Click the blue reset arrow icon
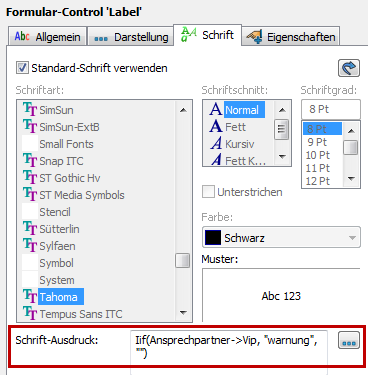The height and width of the screenshot is (375, 368). click(x=349, y=68)
